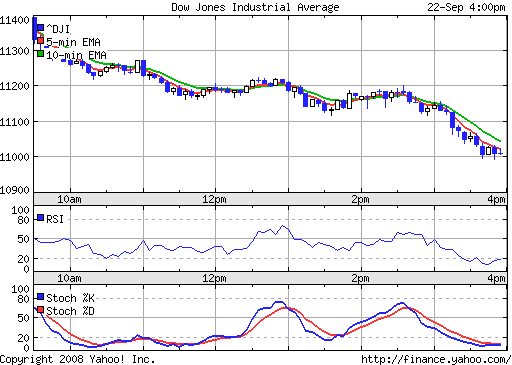Image resolution: width=512 pixels, height=365 pixels.
Task: Click '10am' on the price chart time axis
Action: (x=69, y=199)
